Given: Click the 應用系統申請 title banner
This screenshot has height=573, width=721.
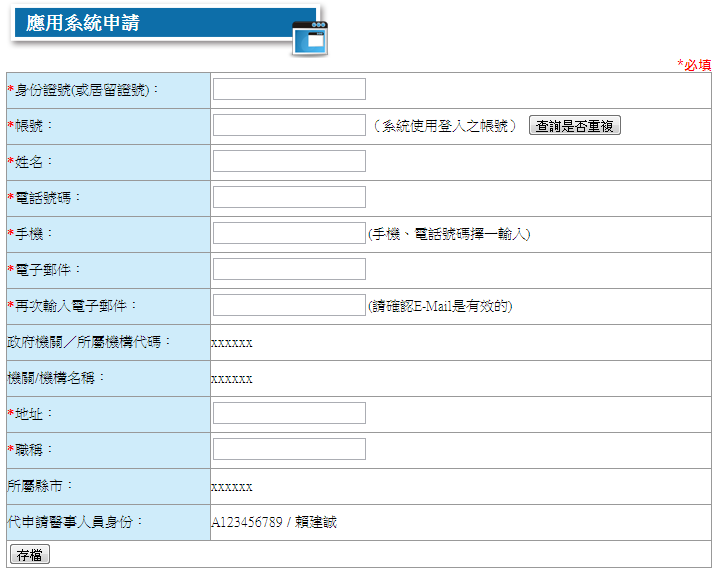Looking at the screenshot, I should [x=166, y=23].
